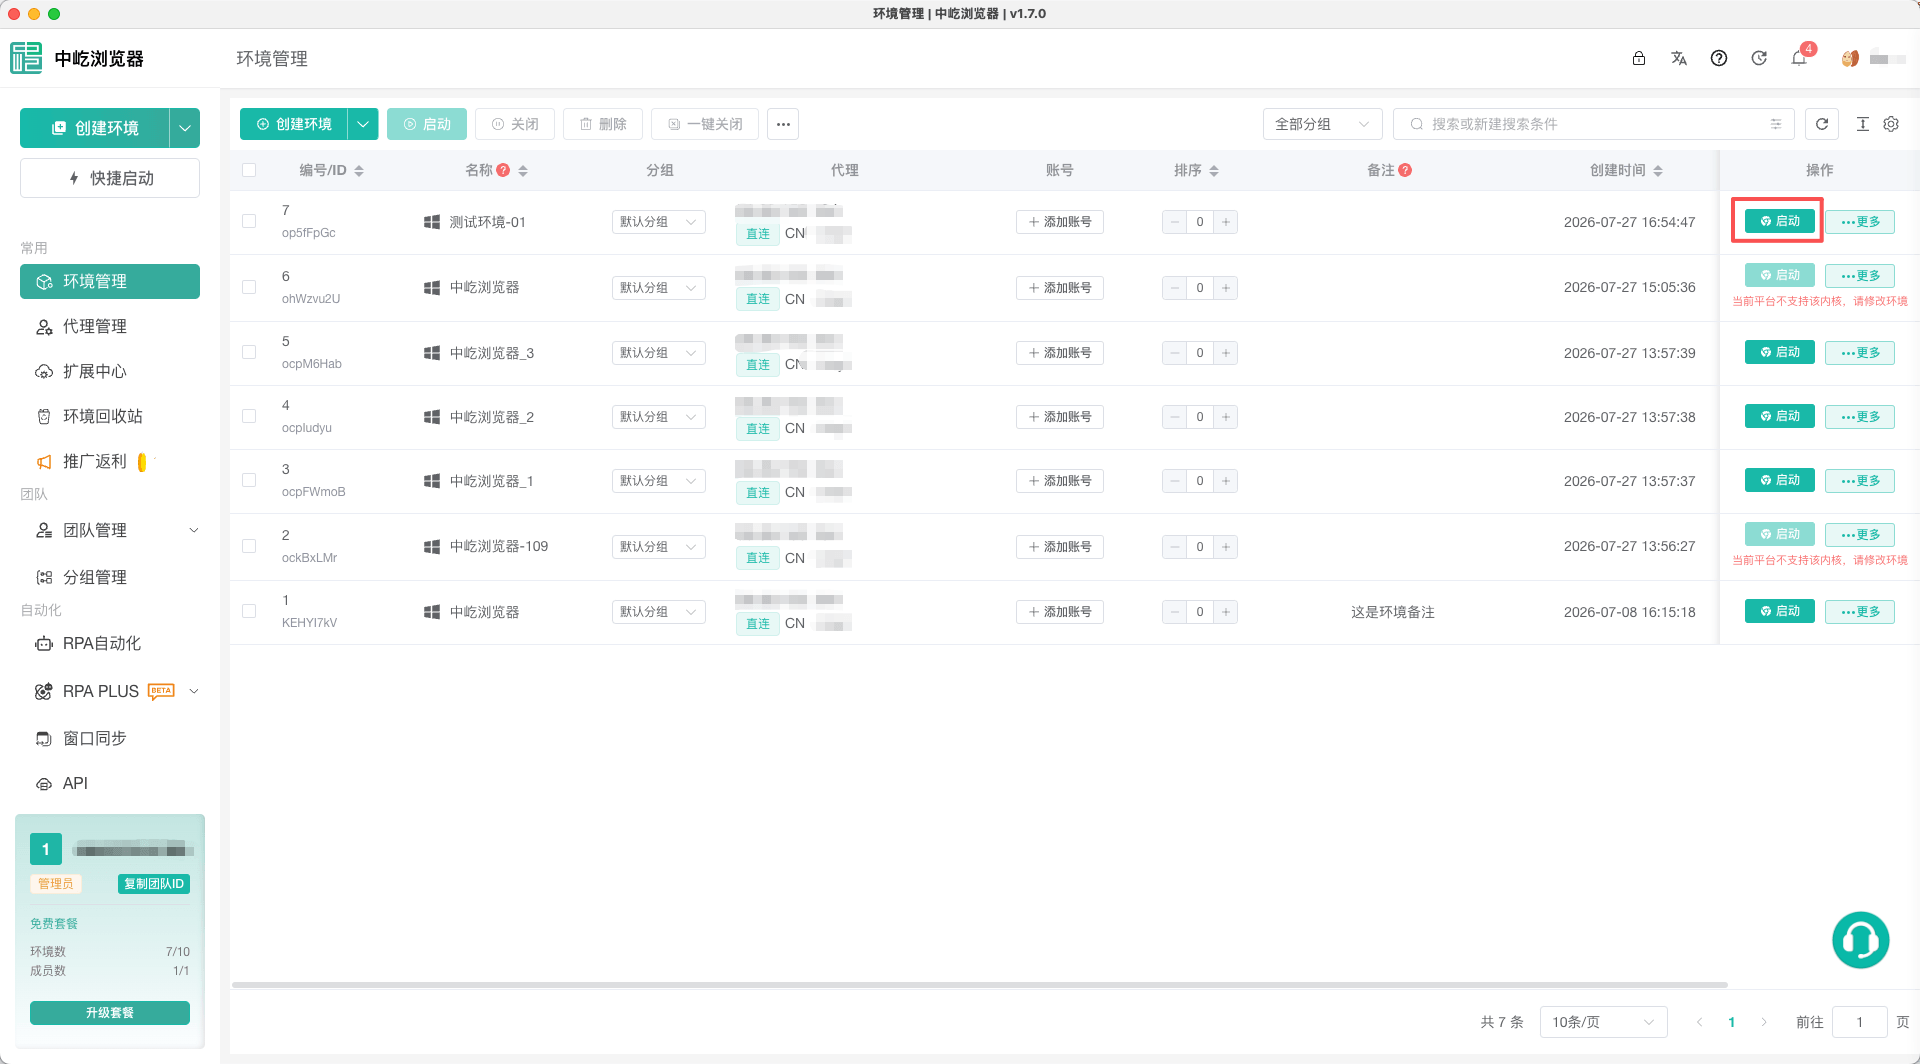Open the customer support headset button
The height and width of the screenshot is (1064, 1920).
[1861, 940]
